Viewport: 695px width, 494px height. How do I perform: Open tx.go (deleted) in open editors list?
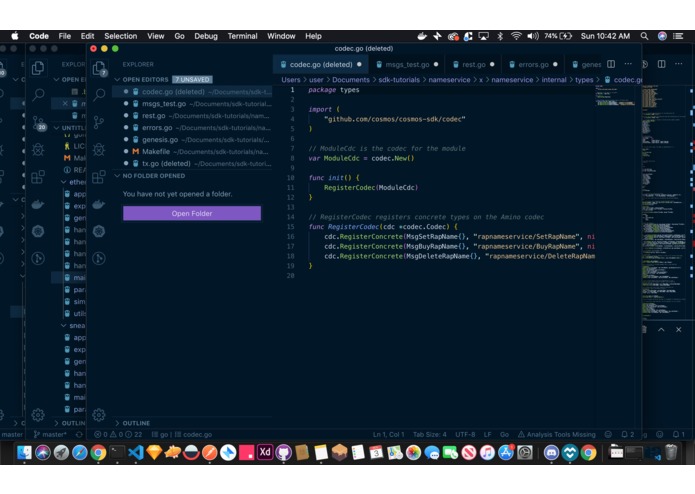pos(192,163)
